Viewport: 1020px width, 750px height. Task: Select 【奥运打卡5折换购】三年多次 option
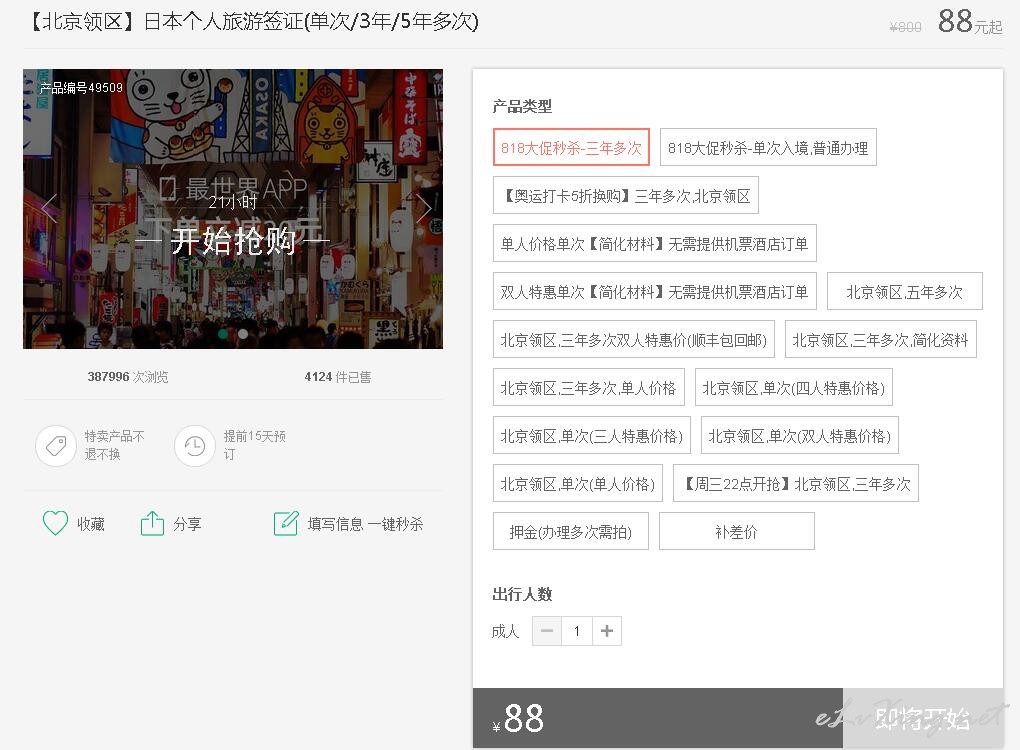[626, 196]
